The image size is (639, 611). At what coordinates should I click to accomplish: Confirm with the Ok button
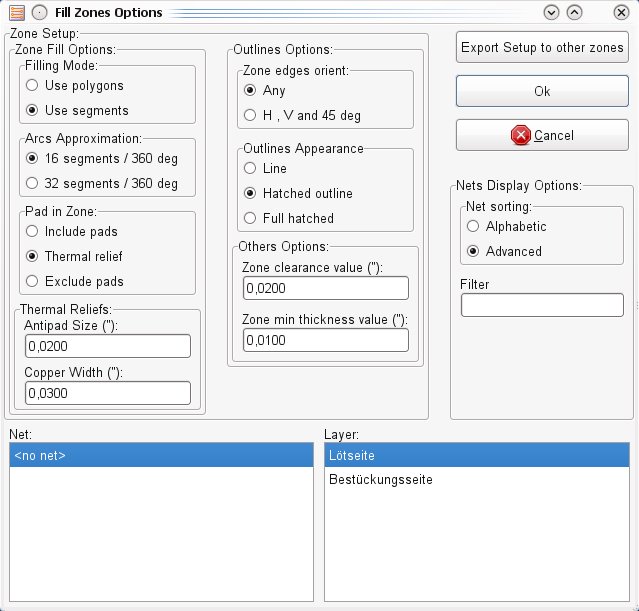coord(542,91)
